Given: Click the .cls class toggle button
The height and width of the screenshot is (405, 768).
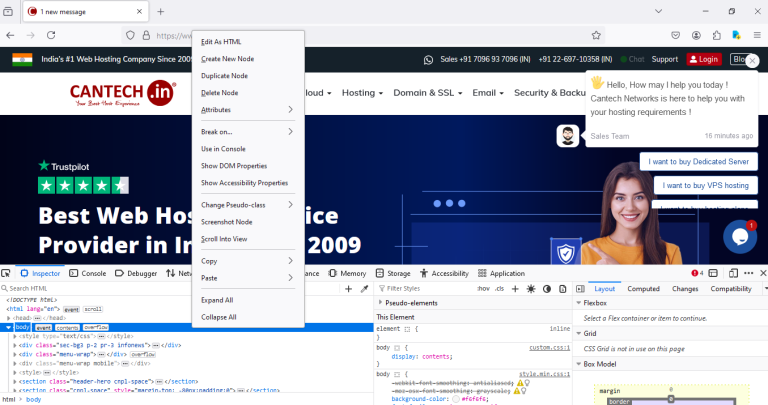Looking at the screenshot, I should coord(499,288).
